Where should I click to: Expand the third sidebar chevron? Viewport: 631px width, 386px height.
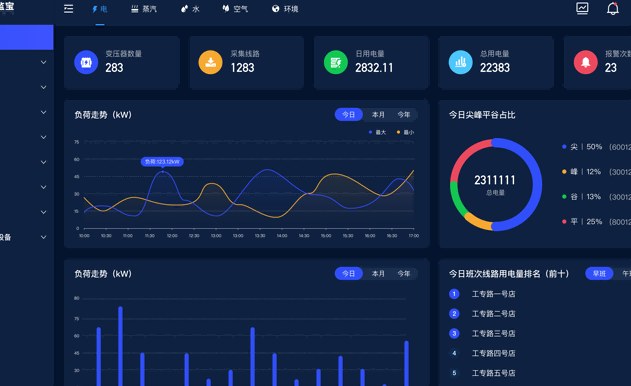pyautogui.click(x=43, y=112)
